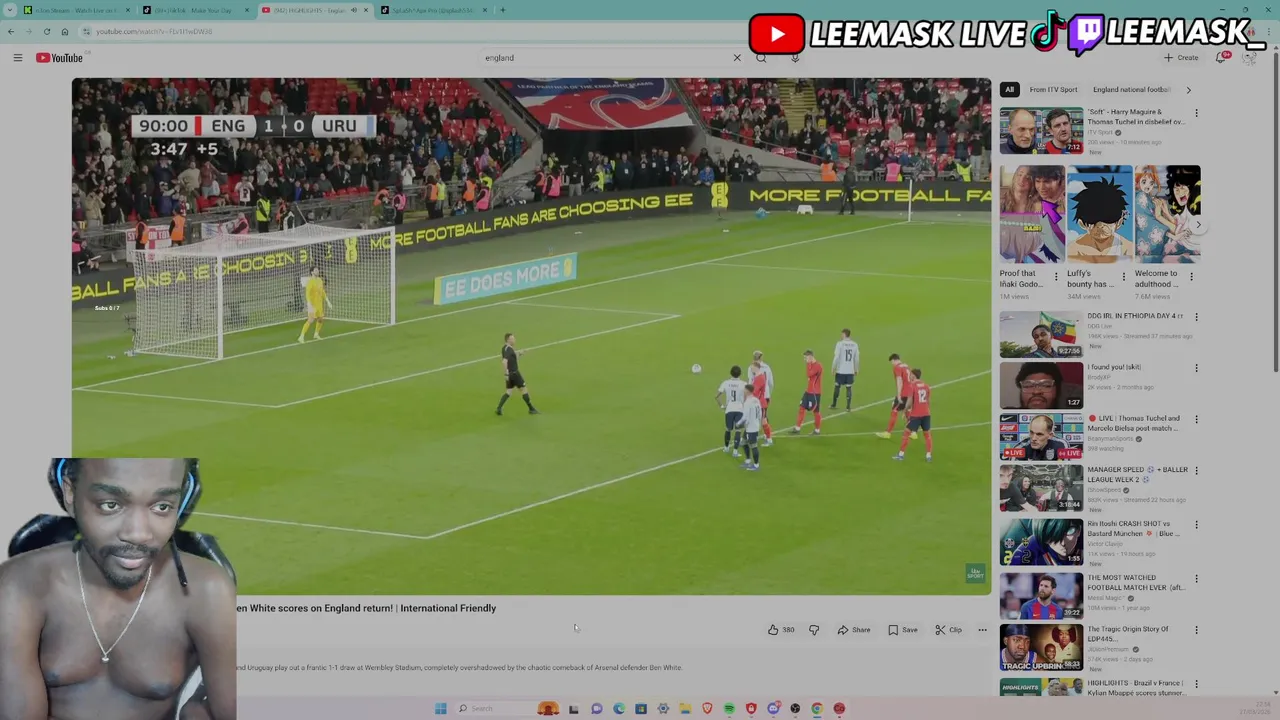Open options for Welcome to adulthood short
The image size is (1280, 720).
1191,277
